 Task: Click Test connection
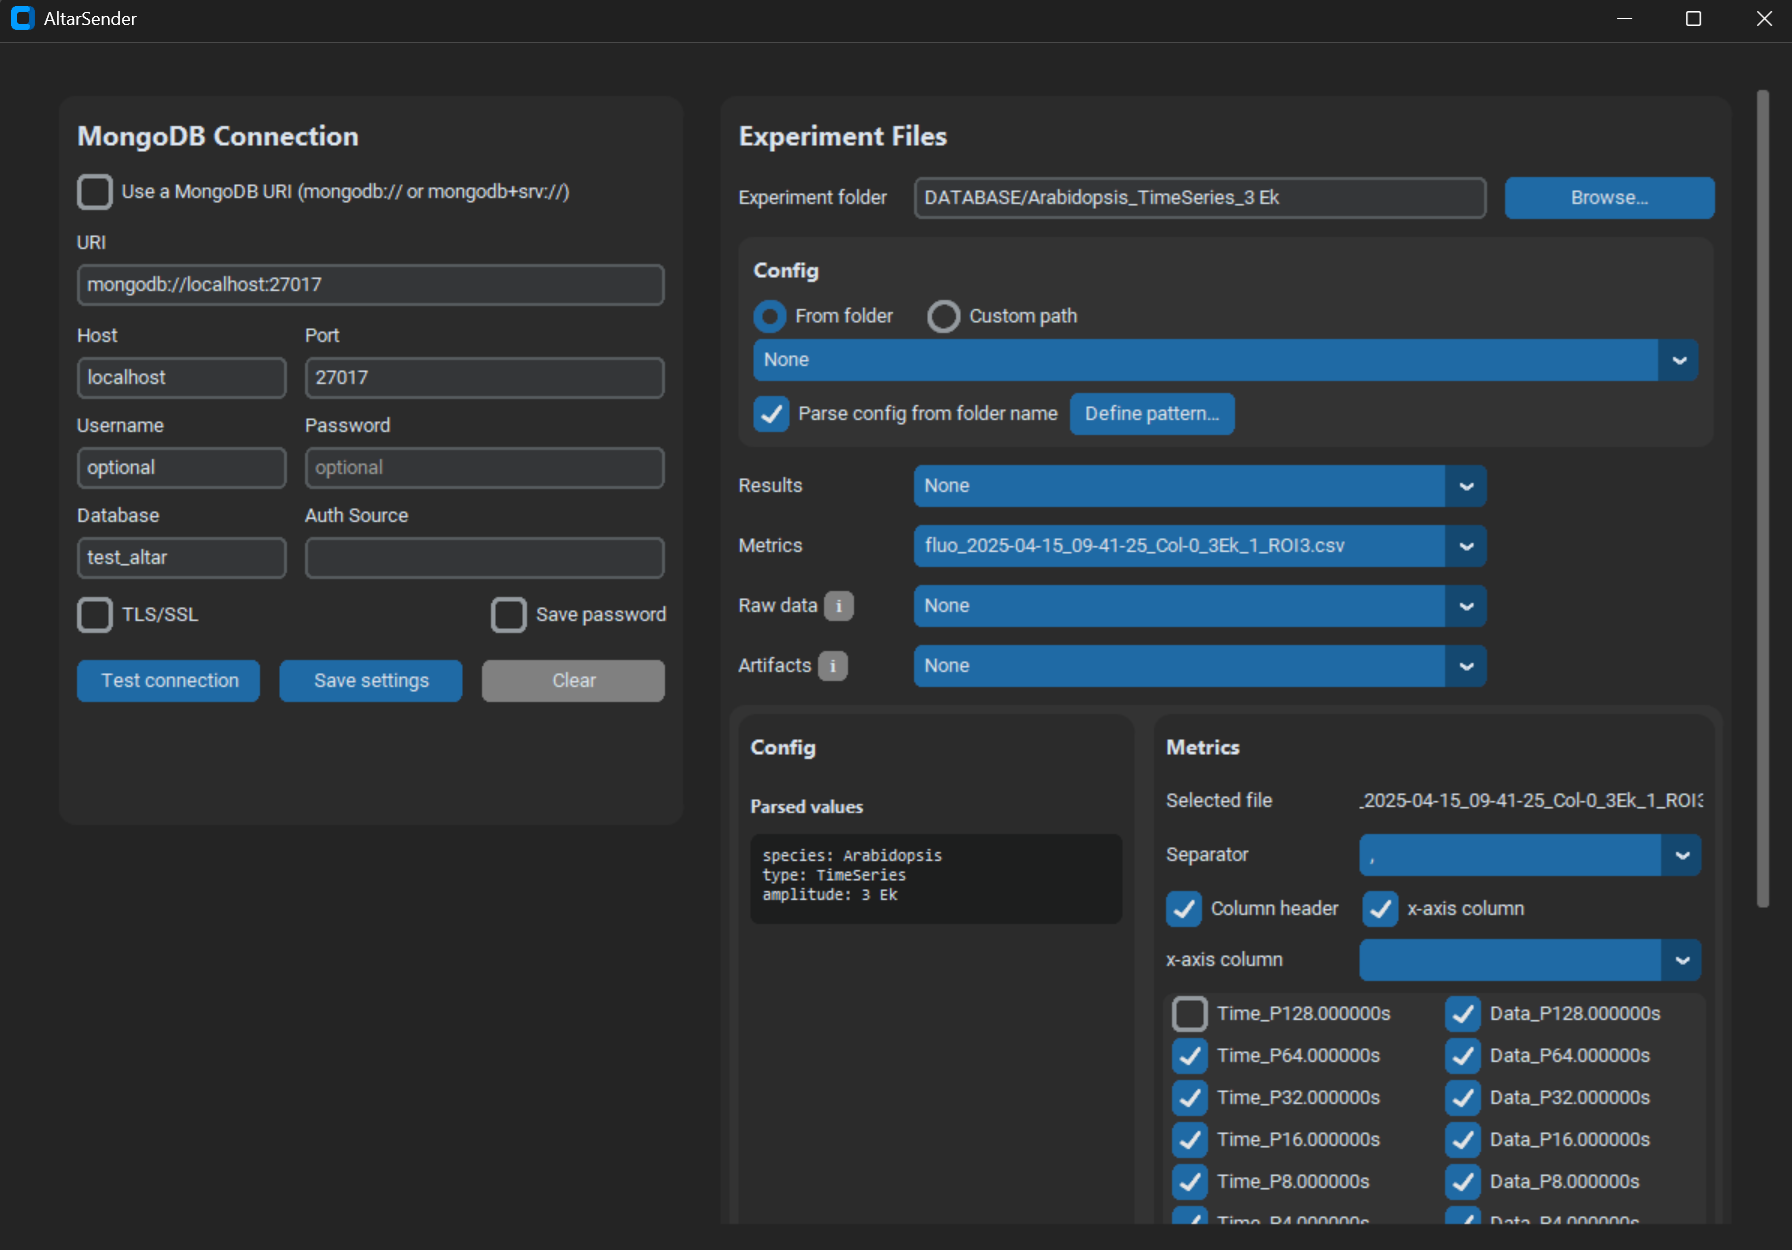click(167, 681)
